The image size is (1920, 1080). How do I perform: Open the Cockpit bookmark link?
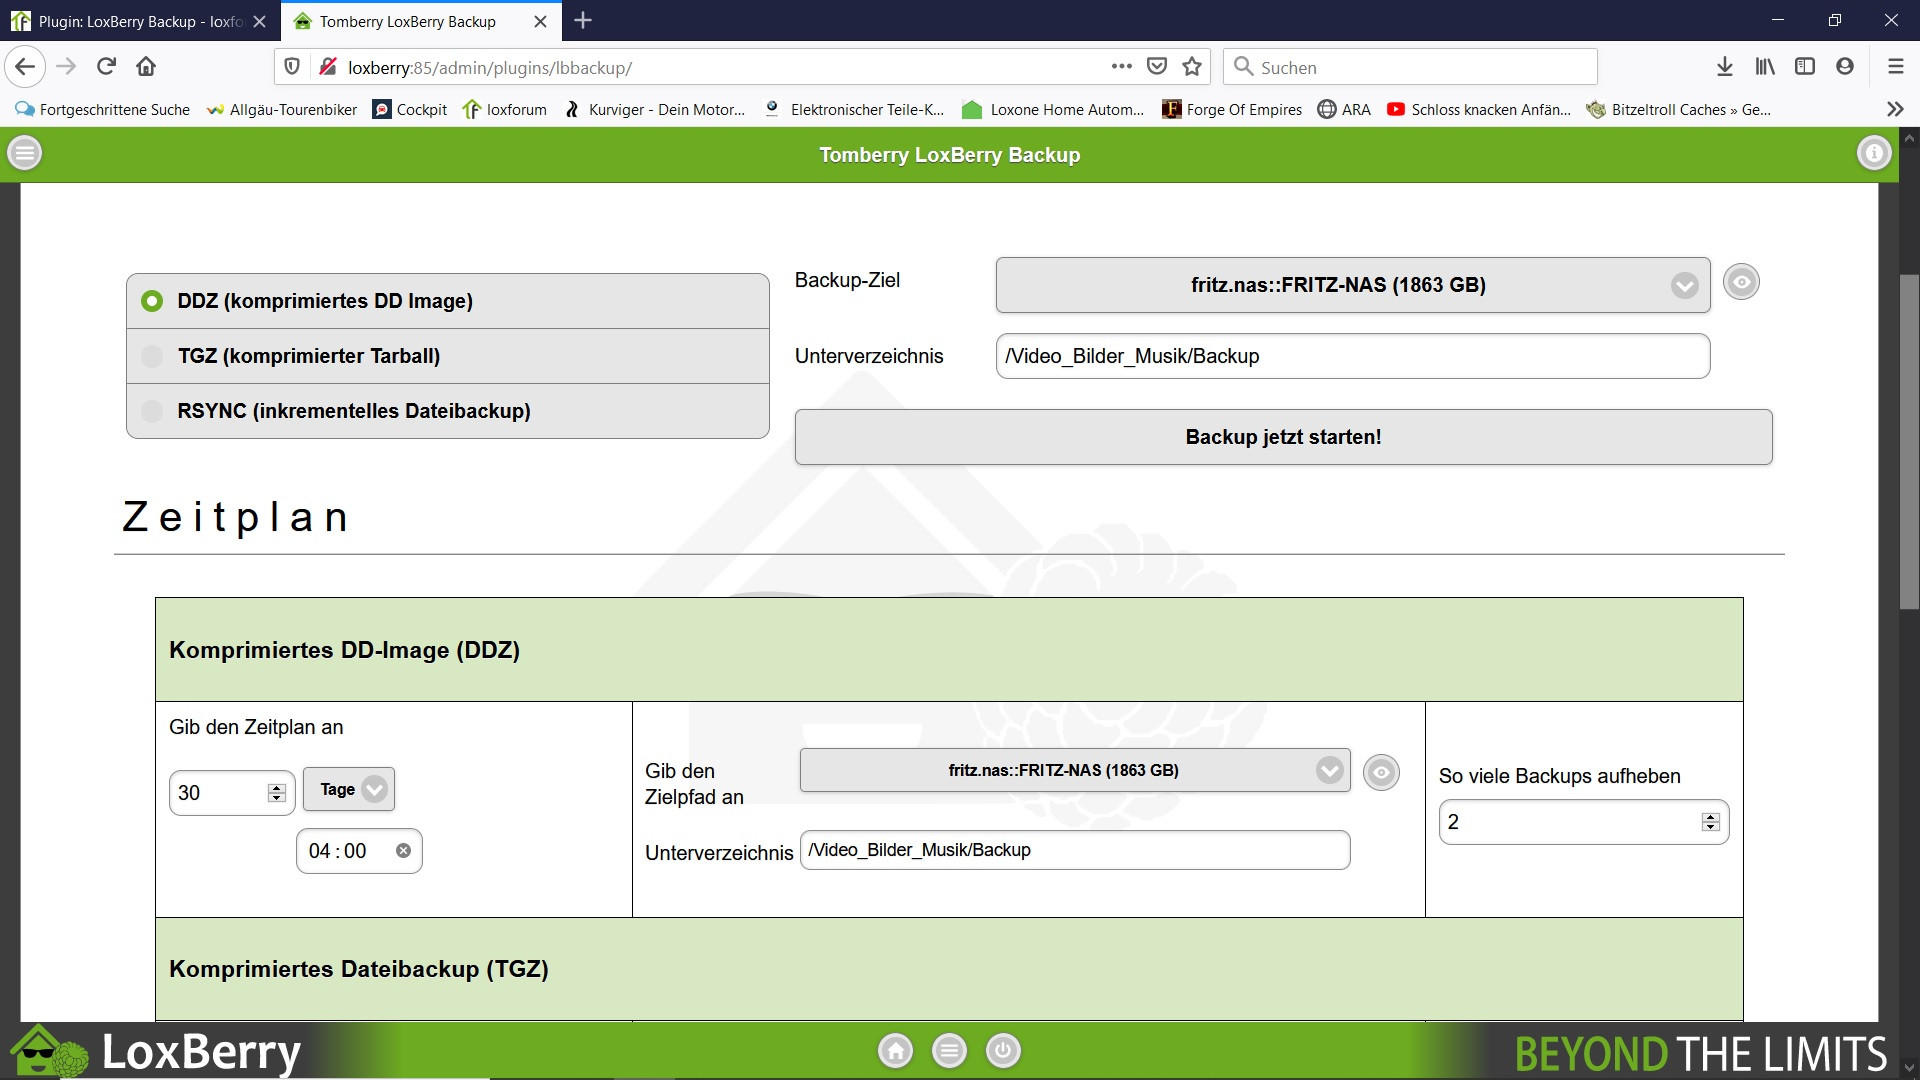click(x=410, y=110)
